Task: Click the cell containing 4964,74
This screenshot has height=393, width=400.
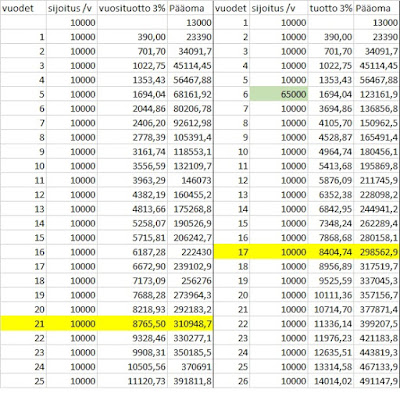Action: [331, 152]
